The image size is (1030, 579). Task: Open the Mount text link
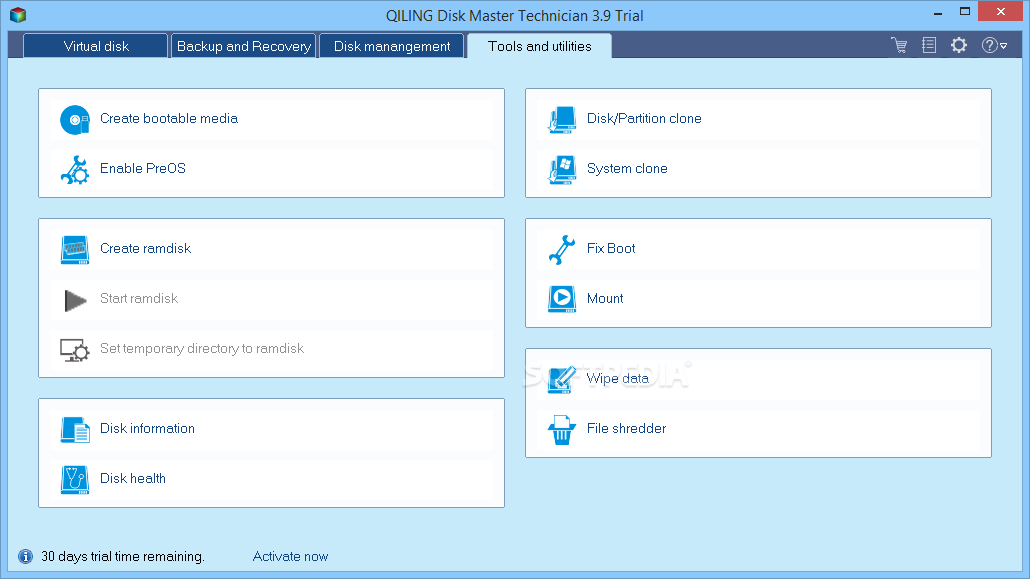click(x=605, y=298)
